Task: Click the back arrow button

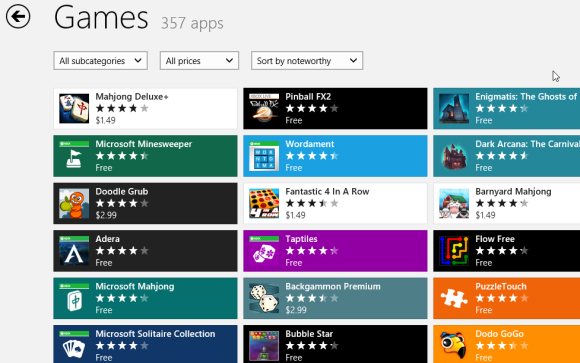Action: [18, 16]
